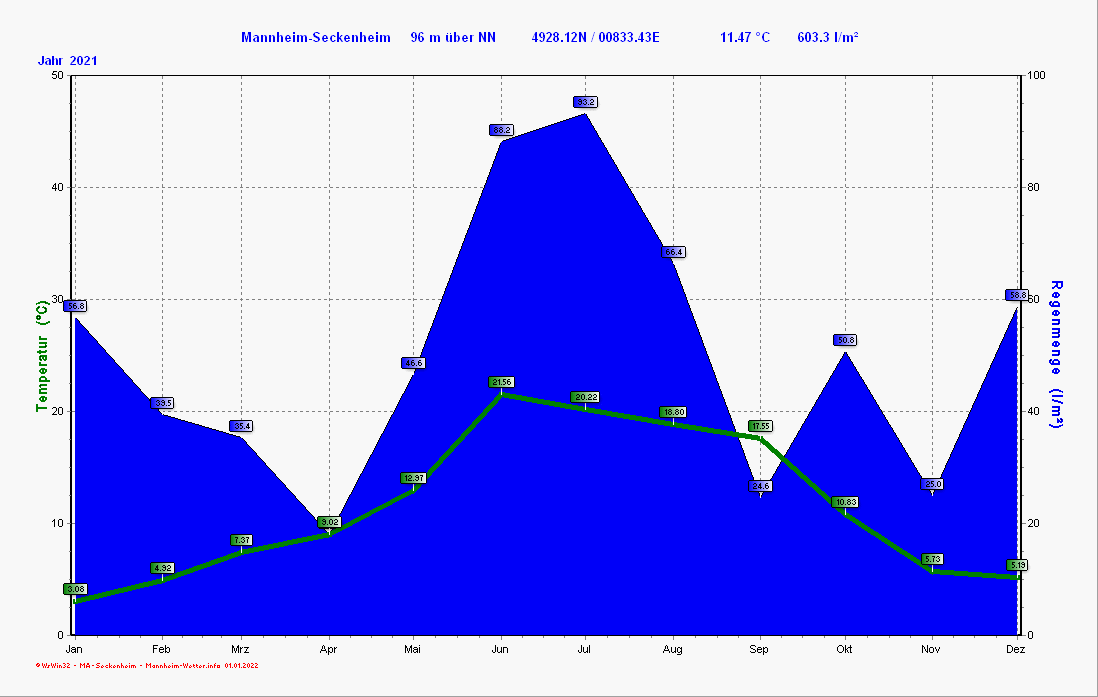Click the red Mannheim-Wetter.info footer text
Screen dimensions: 1098x697
(x=183, y=665)
